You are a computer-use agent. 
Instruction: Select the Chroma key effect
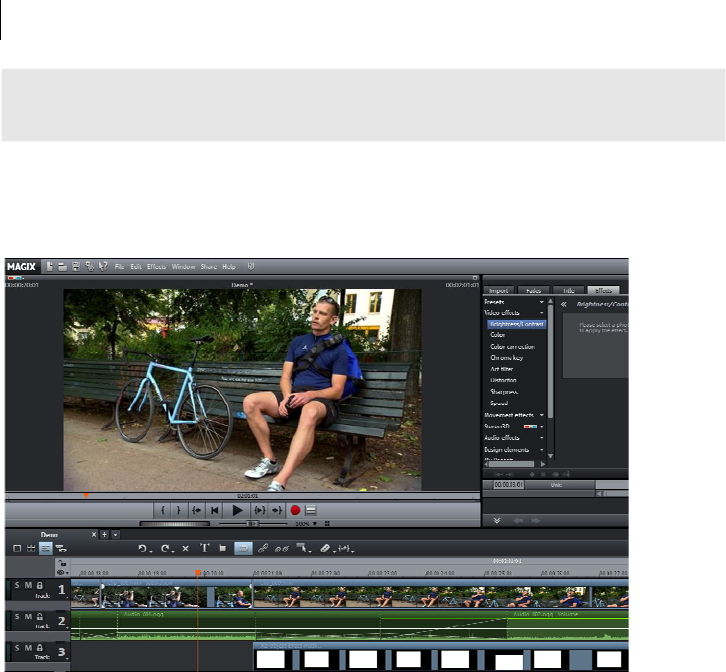coord(507,358)
